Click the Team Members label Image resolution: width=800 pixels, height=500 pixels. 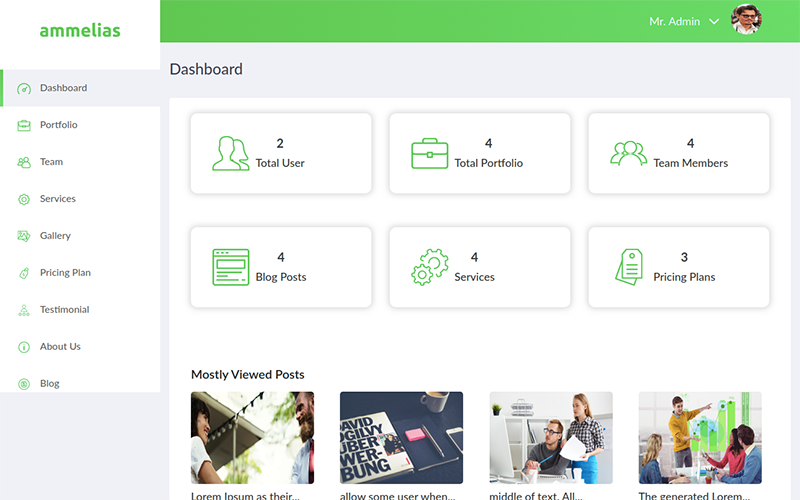point(690,163)
